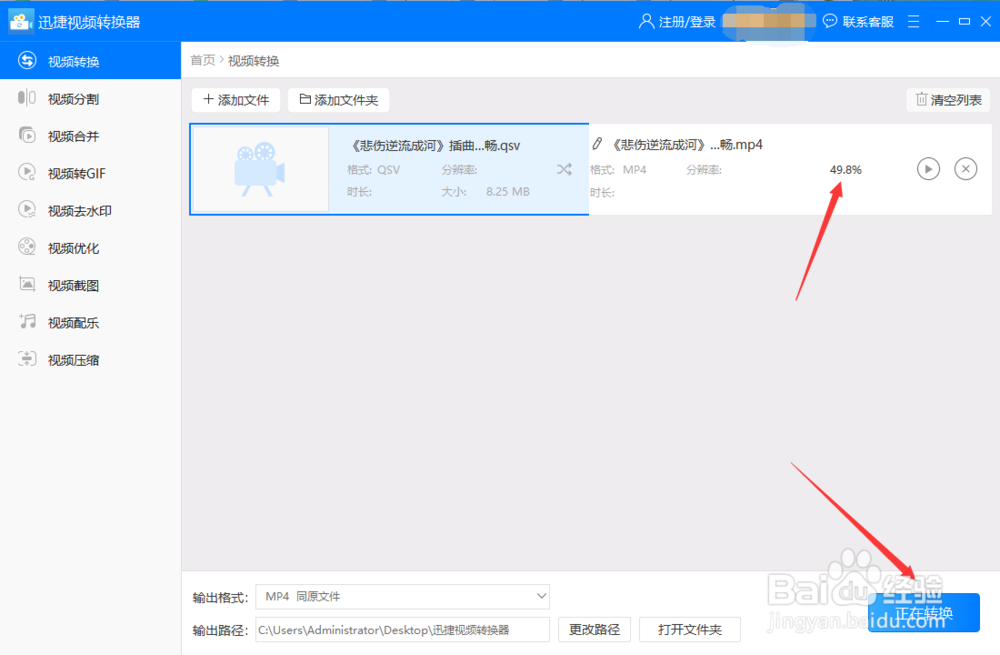Open the hamburger menu in title bar
The image size is (1000, 655).
[x=913, y=22]
